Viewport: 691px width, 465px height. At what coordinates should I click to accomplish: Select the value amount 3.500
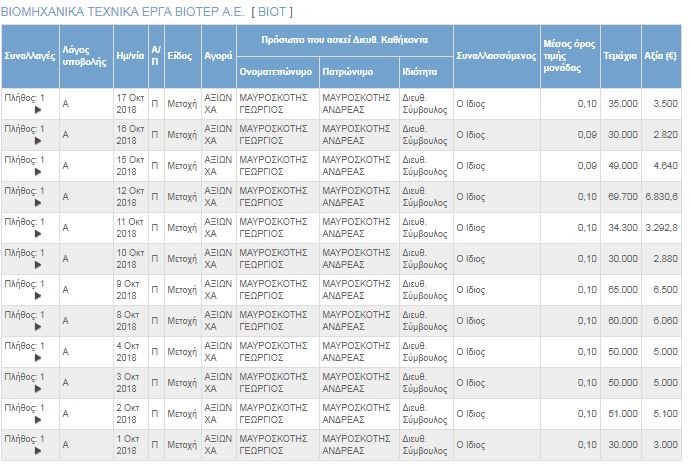coord(665,104)
